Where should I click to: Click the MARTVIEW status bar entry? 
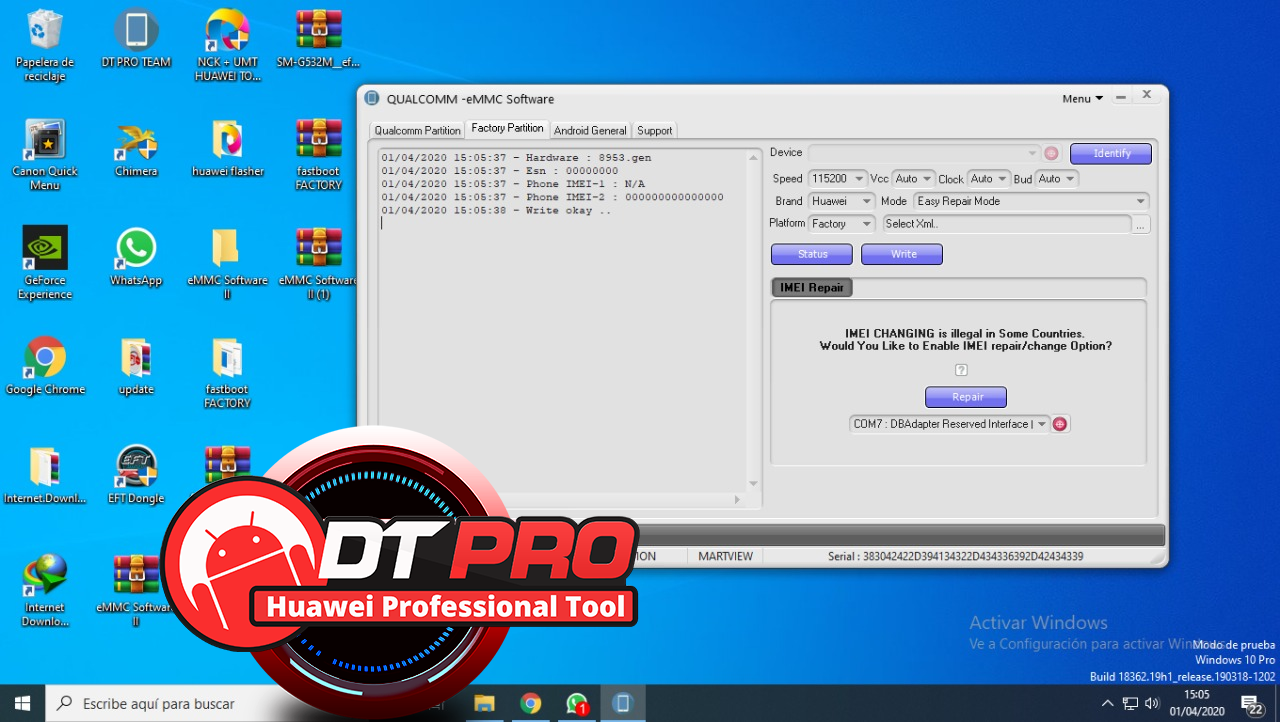click(726, 556)
